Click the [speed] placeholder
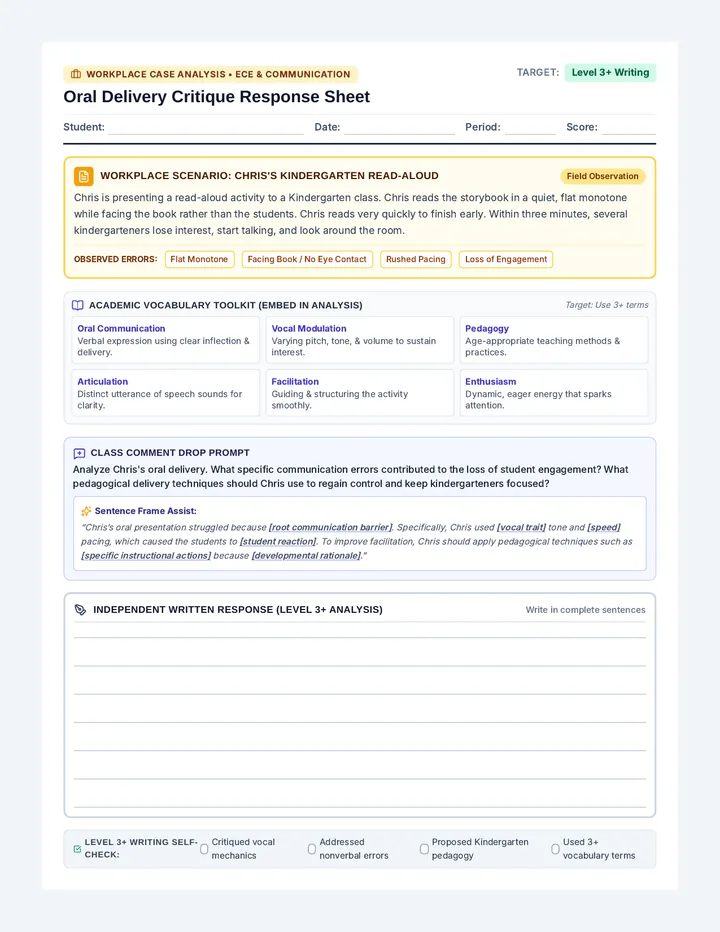The image size is (720, 932). (x=604, y=528)
